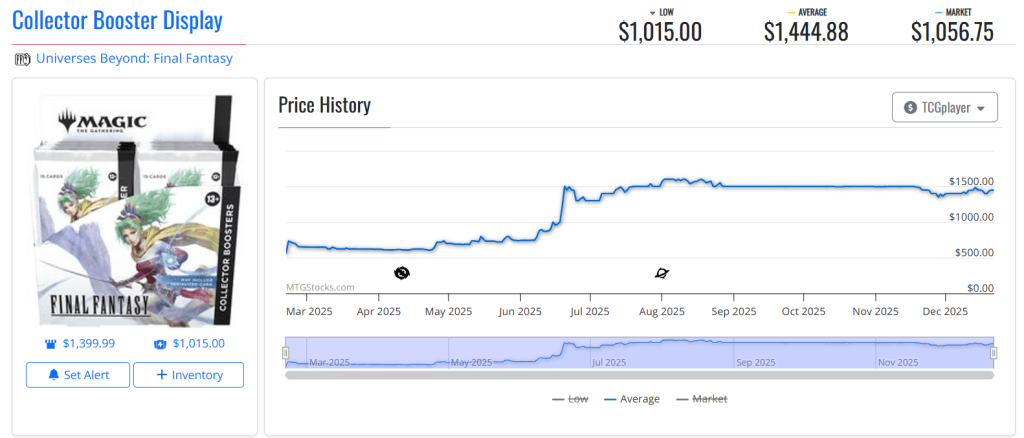This screenshot has width=1024, height=438.
Task: Open the TCGplayer price source dropdown
Action: point(944,108)
